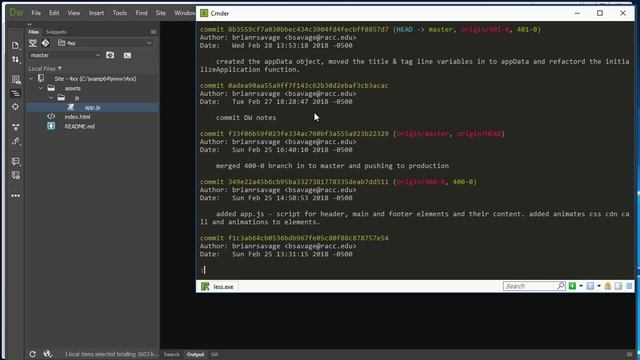Open the View menu
The width and height of the screenshot is (640, 360).
click(x=73, y=13)
